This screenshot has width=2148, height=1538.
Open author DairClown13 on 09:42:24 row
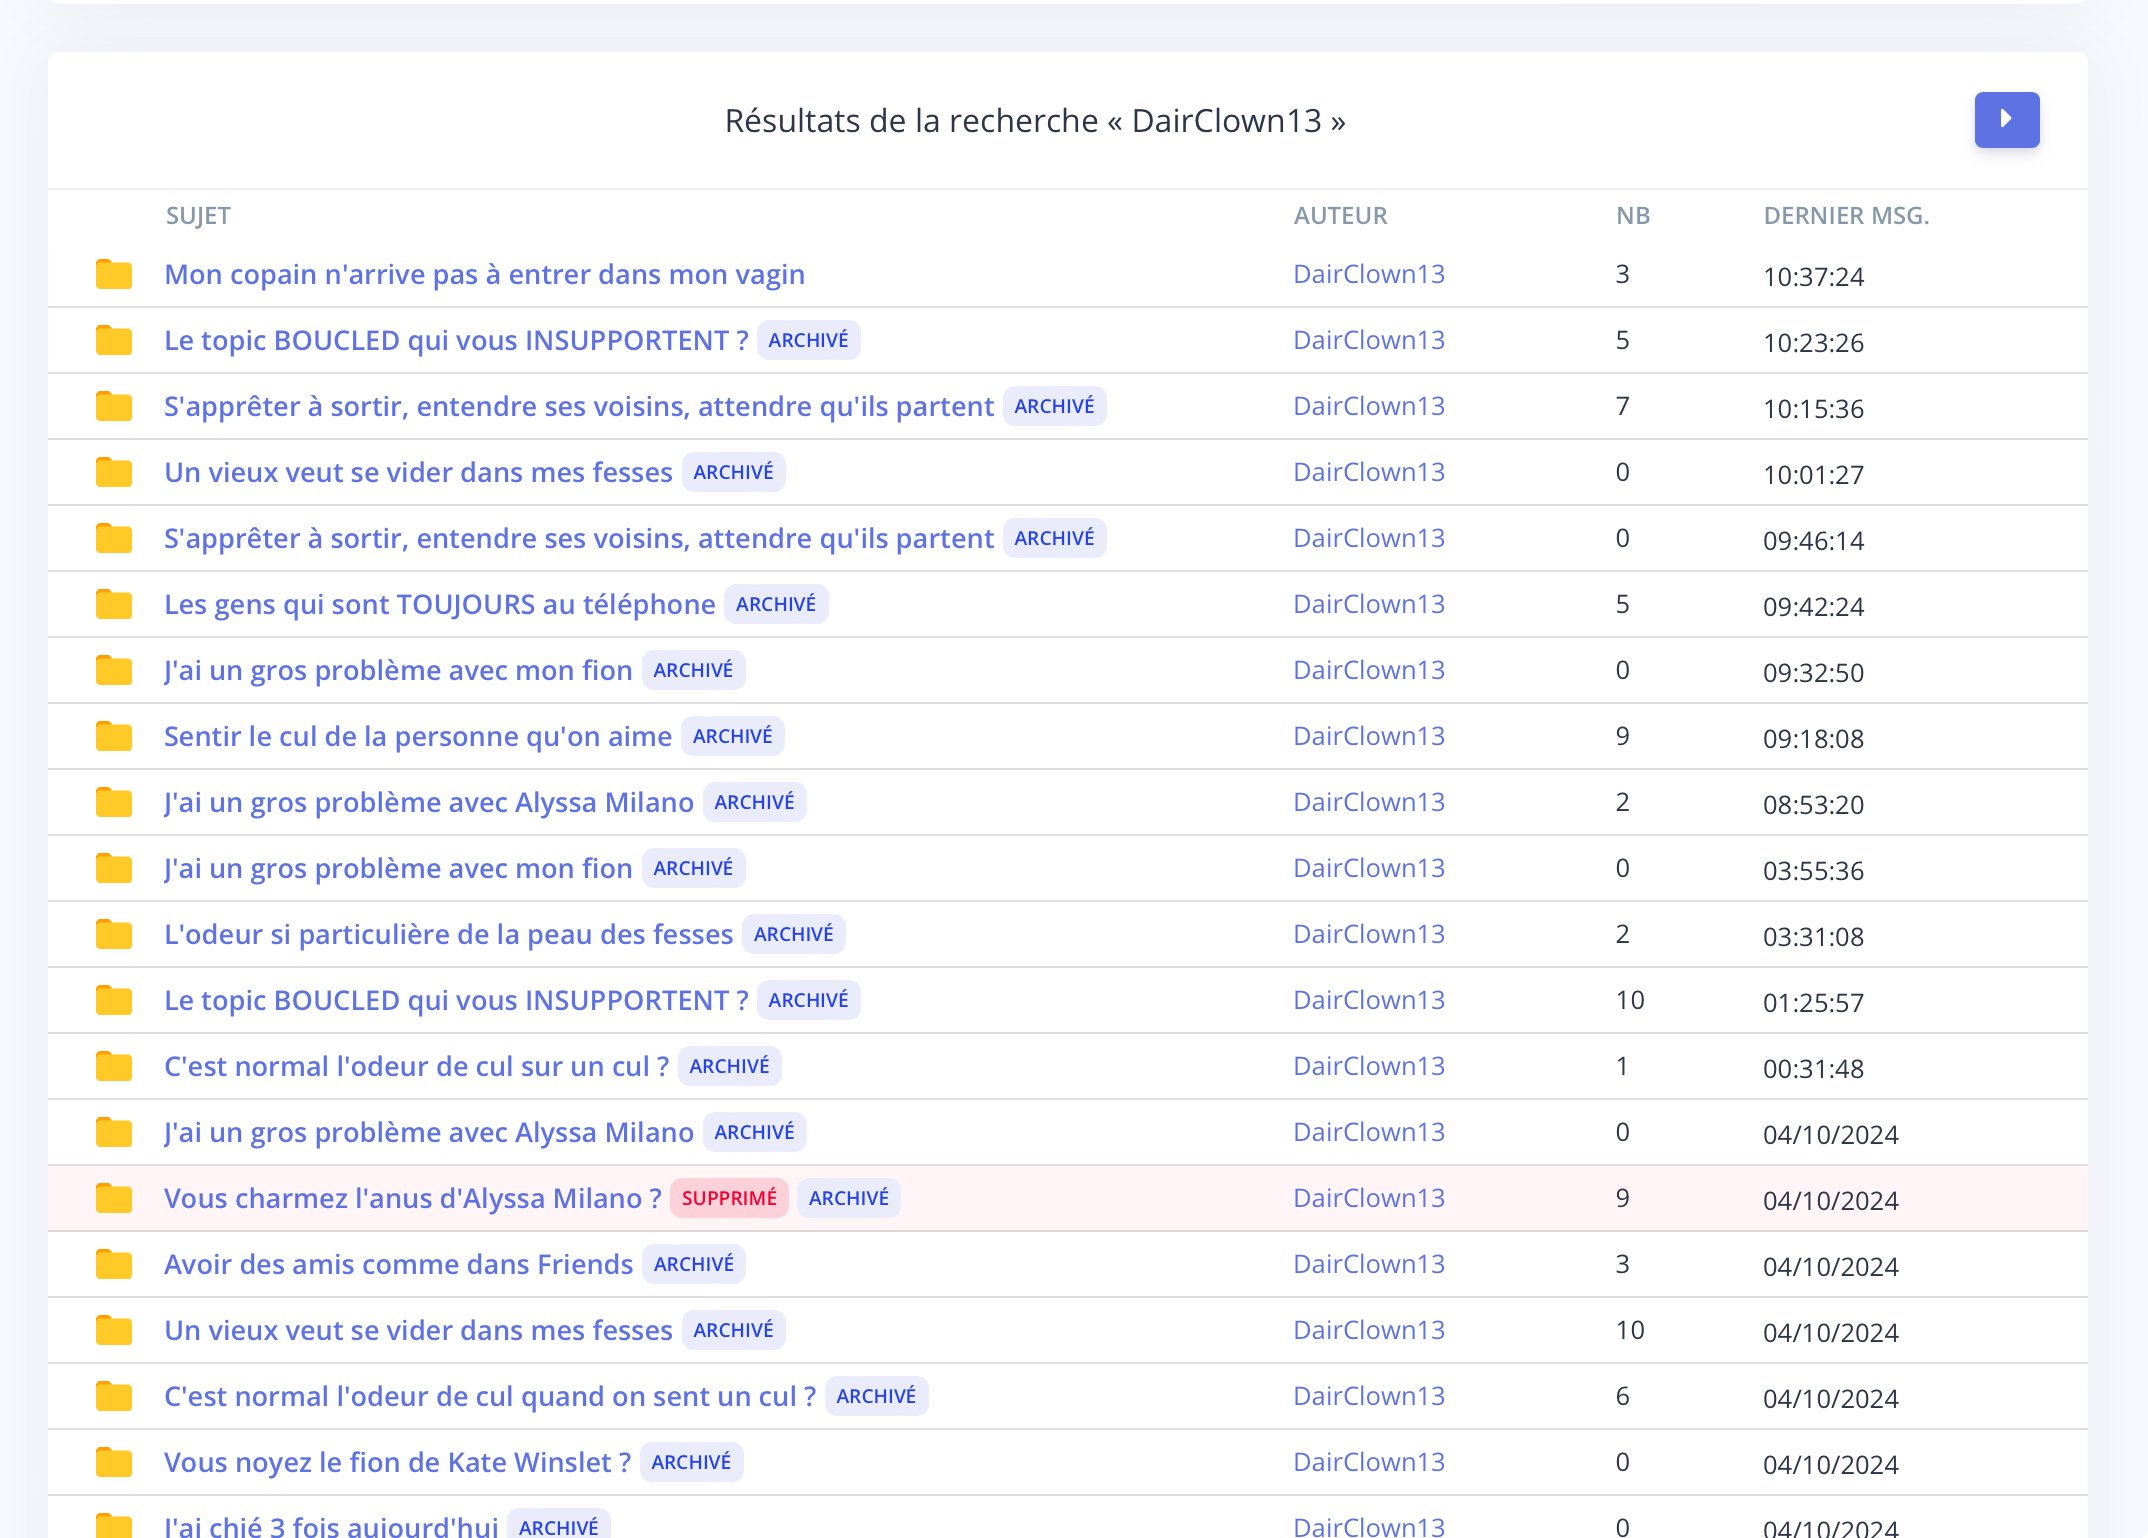1369,604
